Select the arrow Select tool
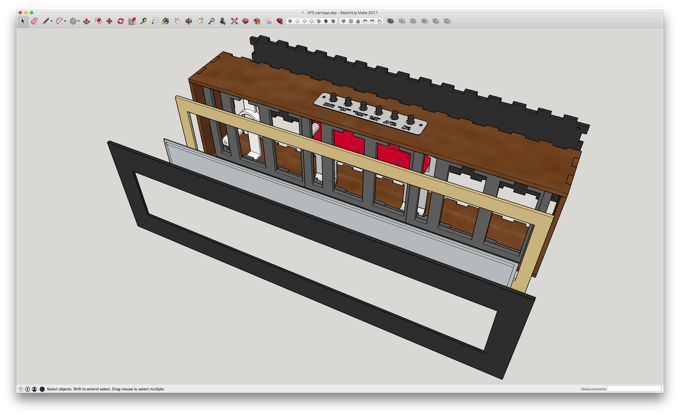The image size is (680, 416). point(23,21)
